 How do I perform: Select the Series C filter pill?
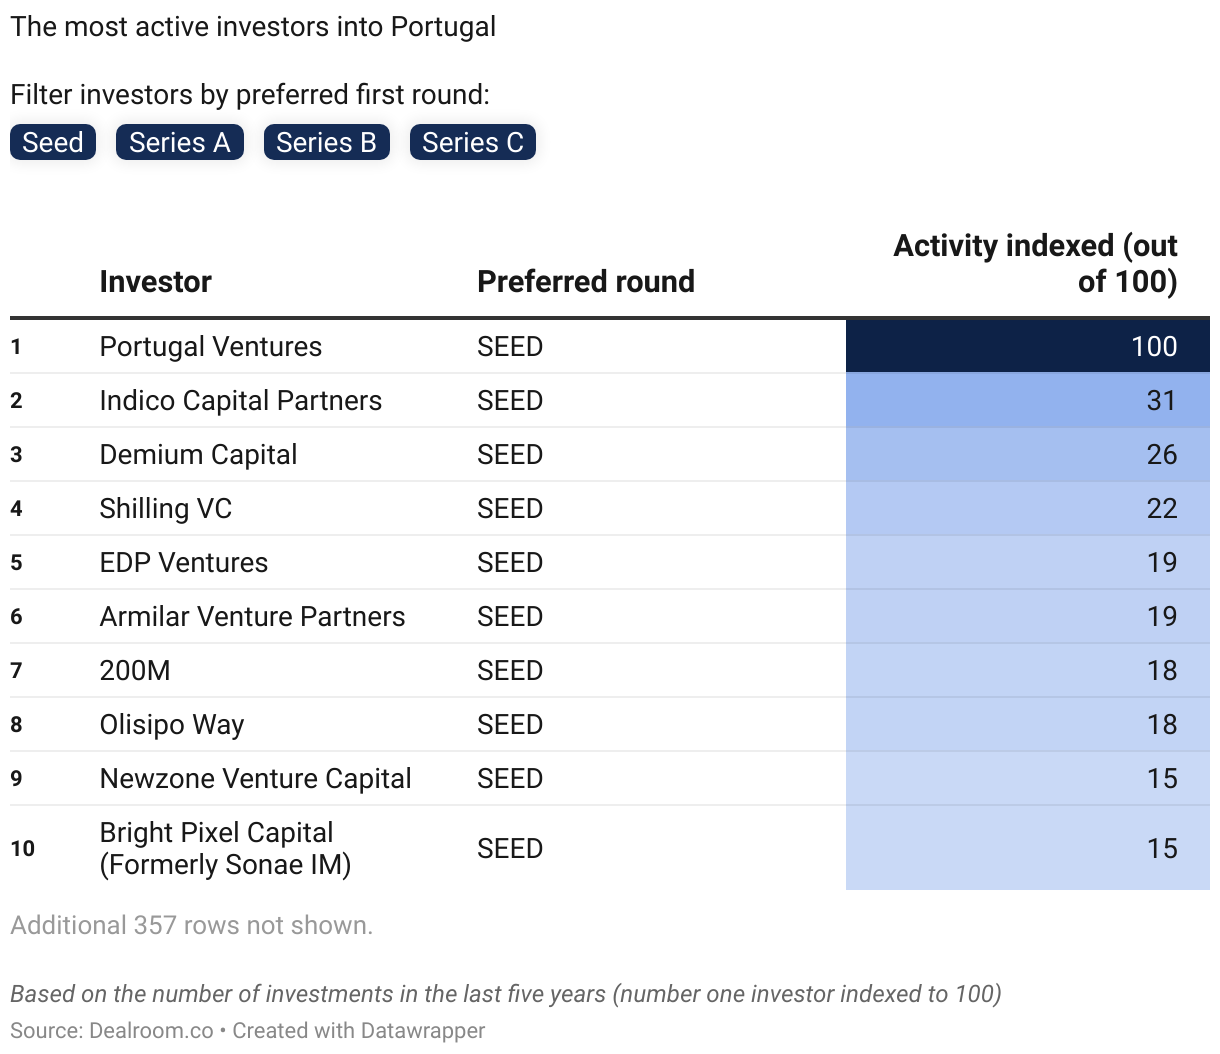pos(473,142)
